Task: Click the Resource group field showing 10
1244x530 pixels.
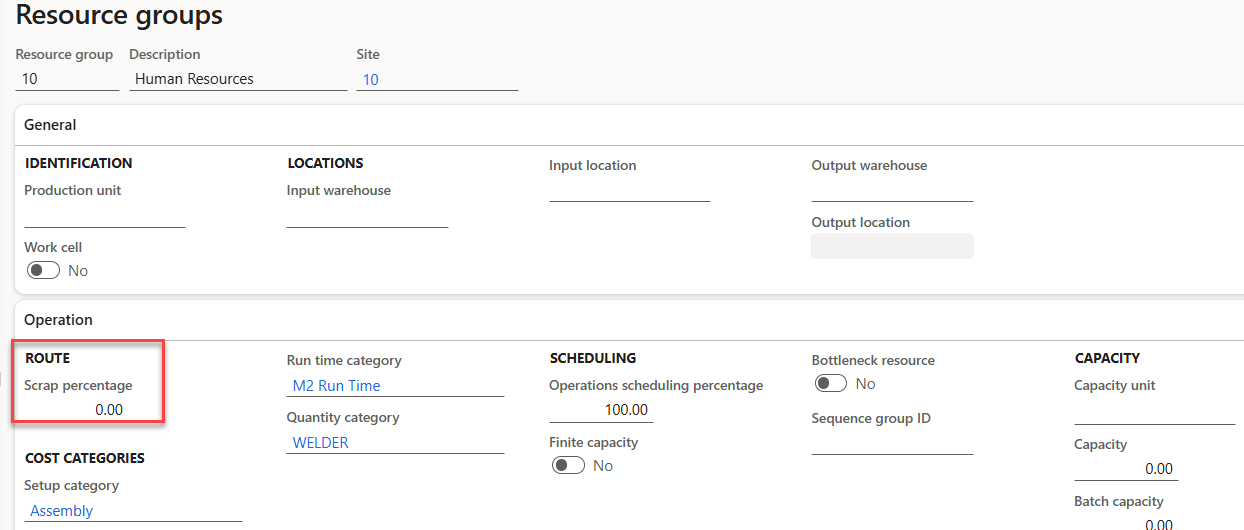Action: 67,79
